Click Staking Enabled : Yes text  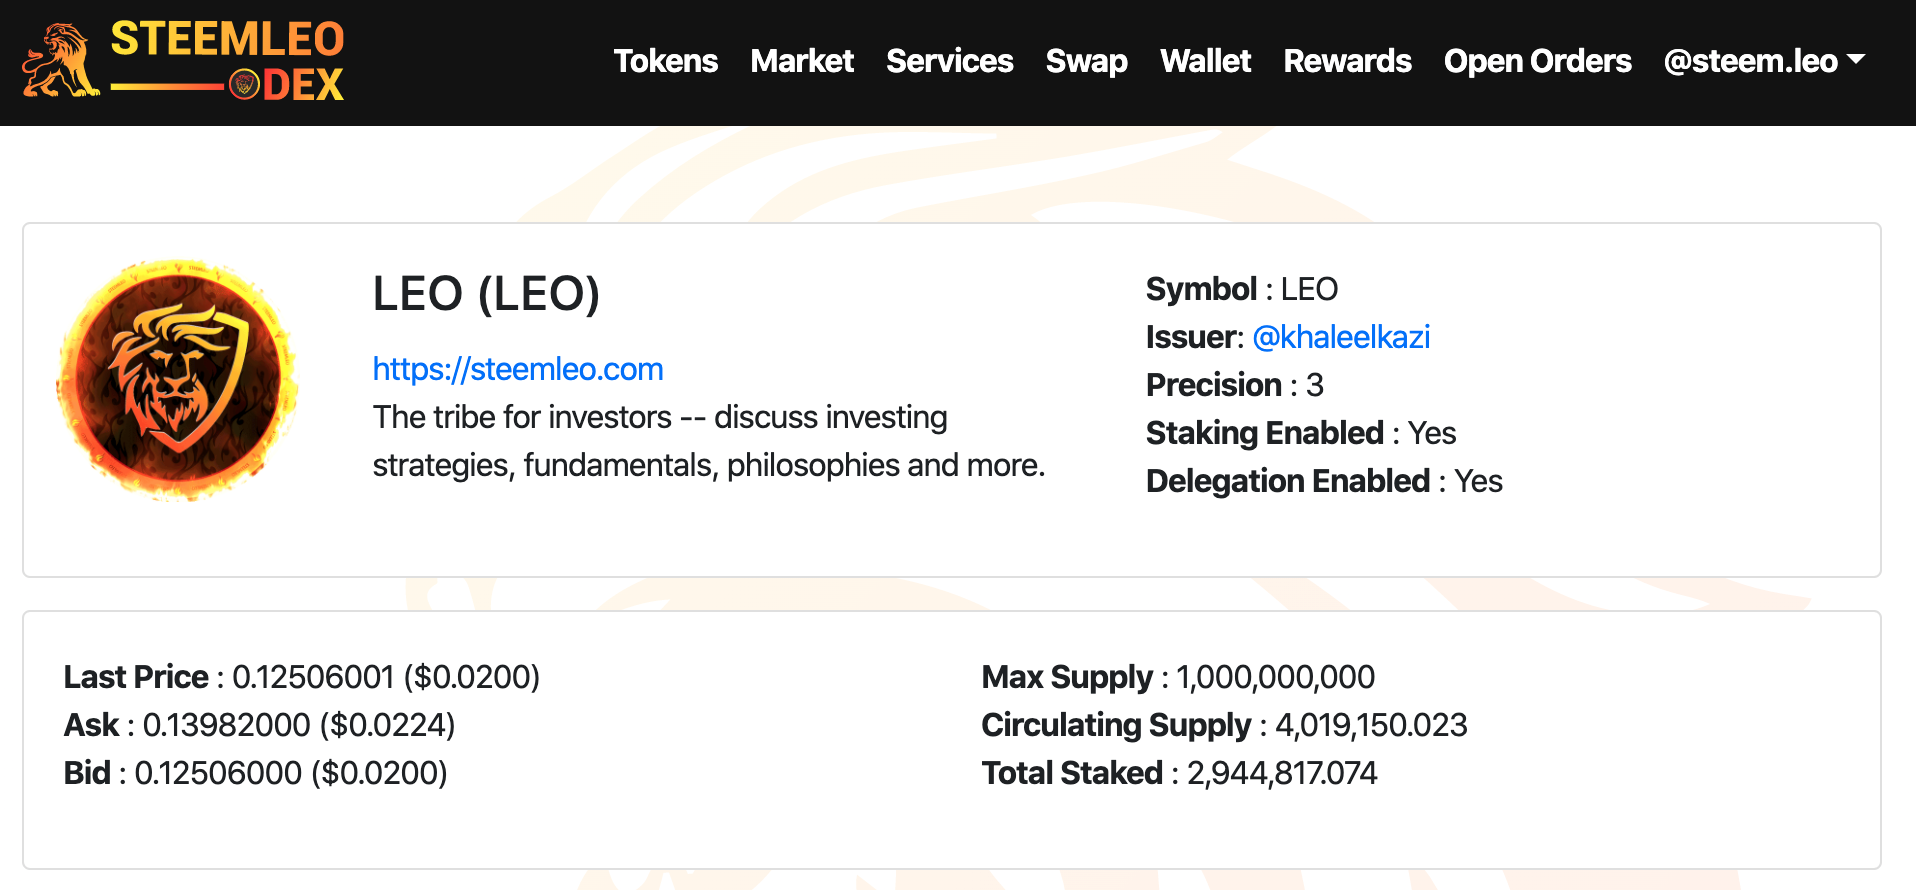point(1301,433)
